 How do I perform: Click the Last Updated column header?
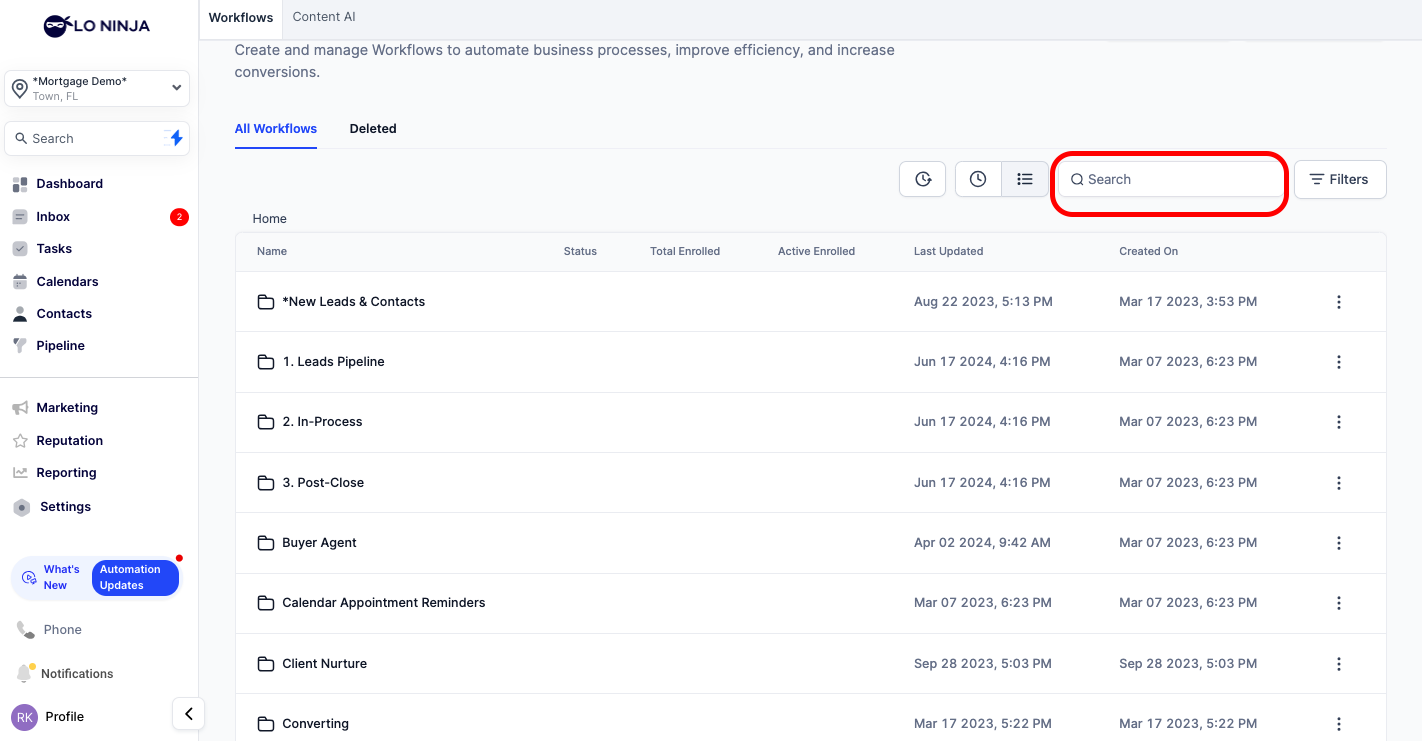(948, 252)
